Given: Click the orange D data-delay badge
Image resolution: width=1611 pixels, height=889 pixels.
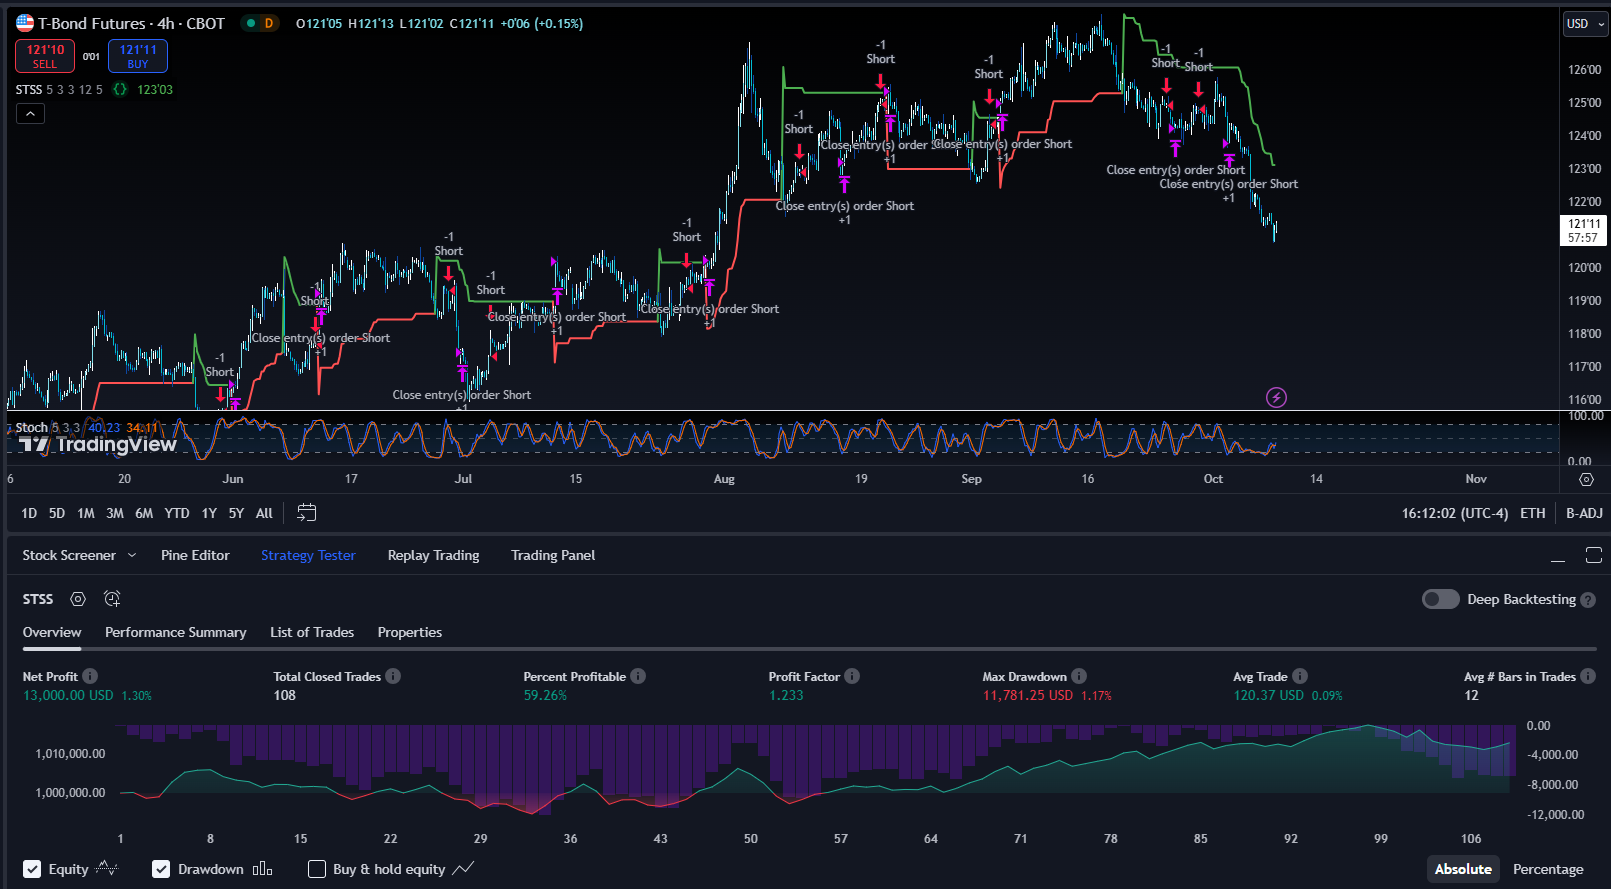Looking at the screenshot, I should [x=269, y=23].
